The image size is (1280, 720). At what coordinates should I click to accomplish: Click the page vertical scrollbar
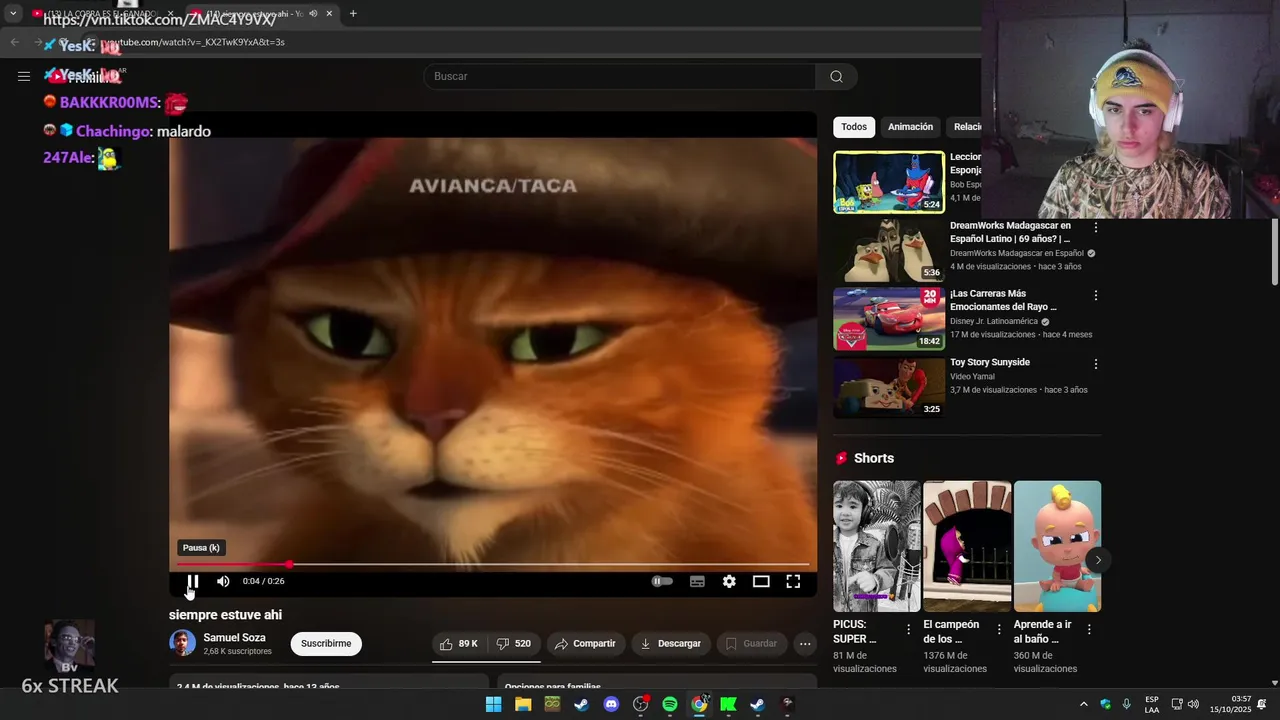1274,250
